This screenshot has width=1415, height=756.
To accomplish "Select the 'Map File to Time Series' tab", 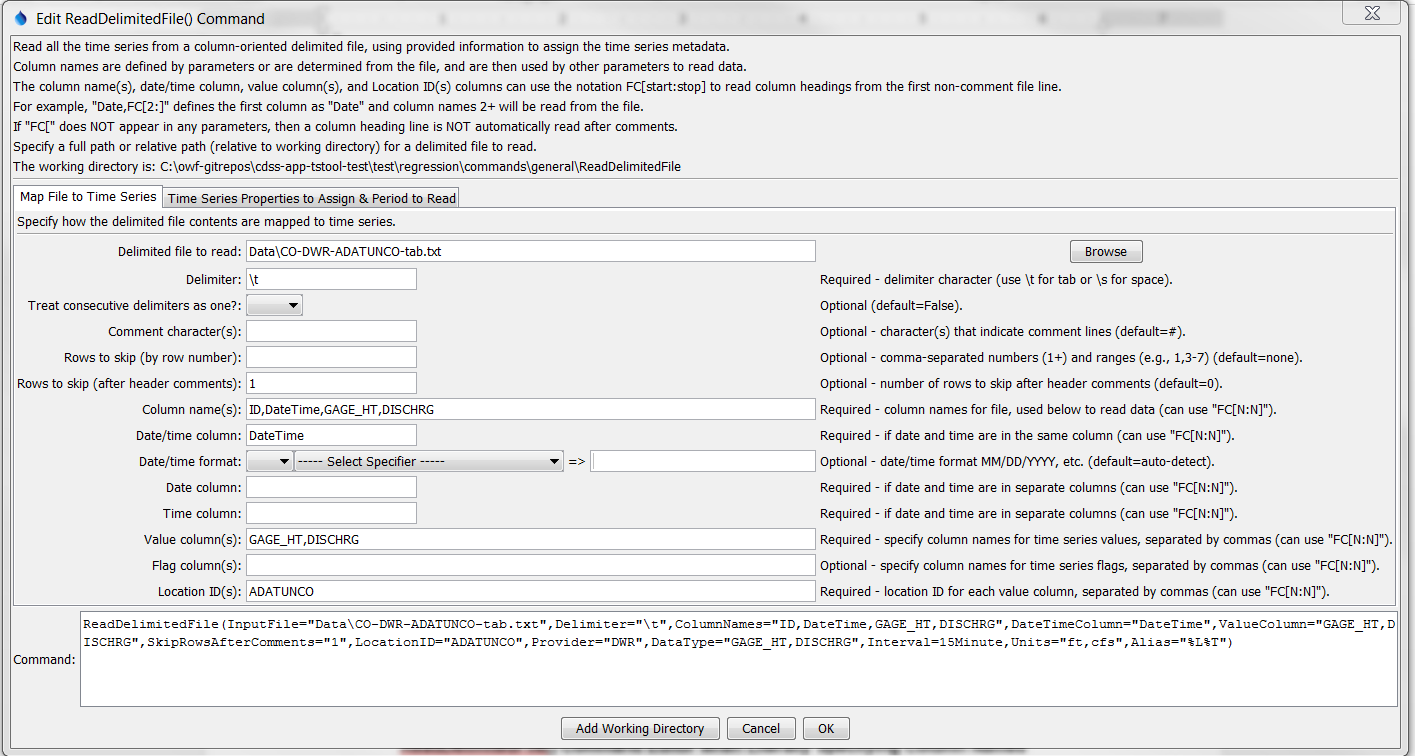I will pyautogui.click(x=86, y=196).
